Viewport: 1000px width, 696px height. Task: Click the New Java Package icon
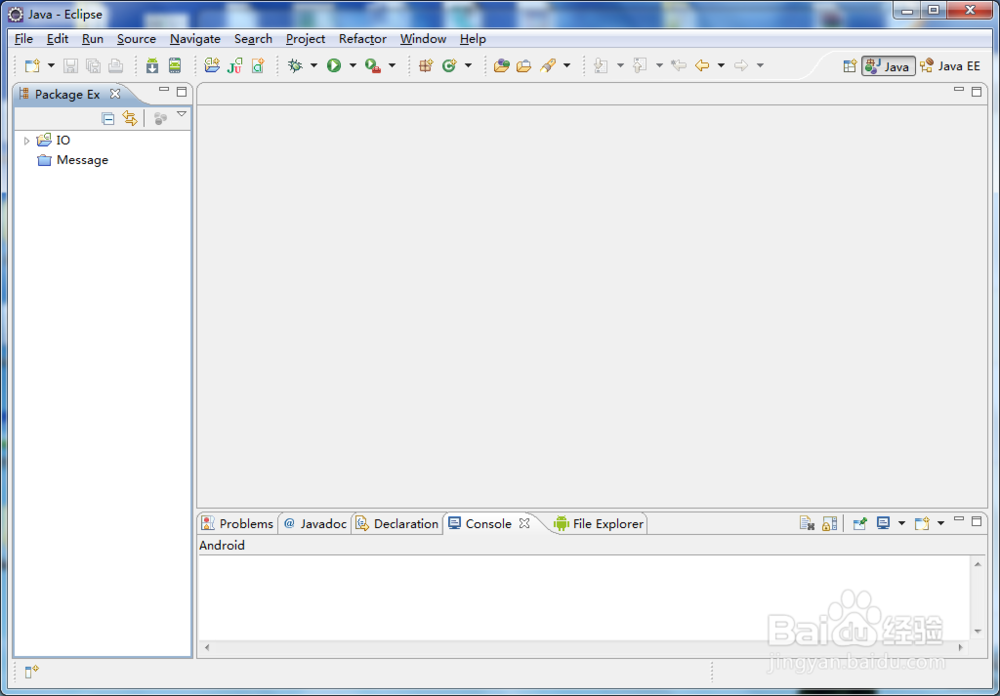point(426,66)
